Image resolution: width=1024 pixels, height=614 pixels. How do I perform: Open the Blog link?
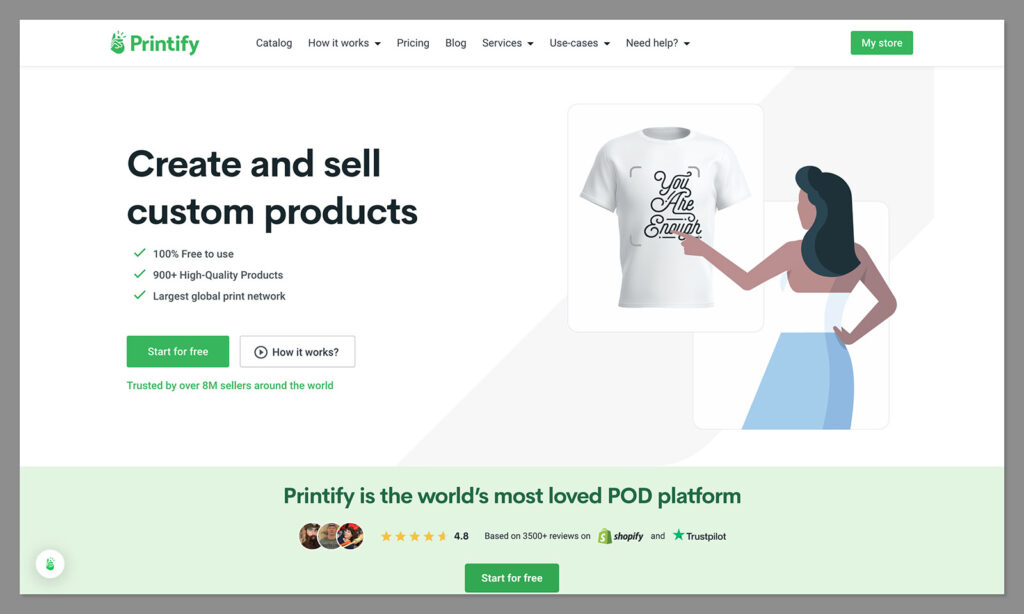[x=455, y=43]
